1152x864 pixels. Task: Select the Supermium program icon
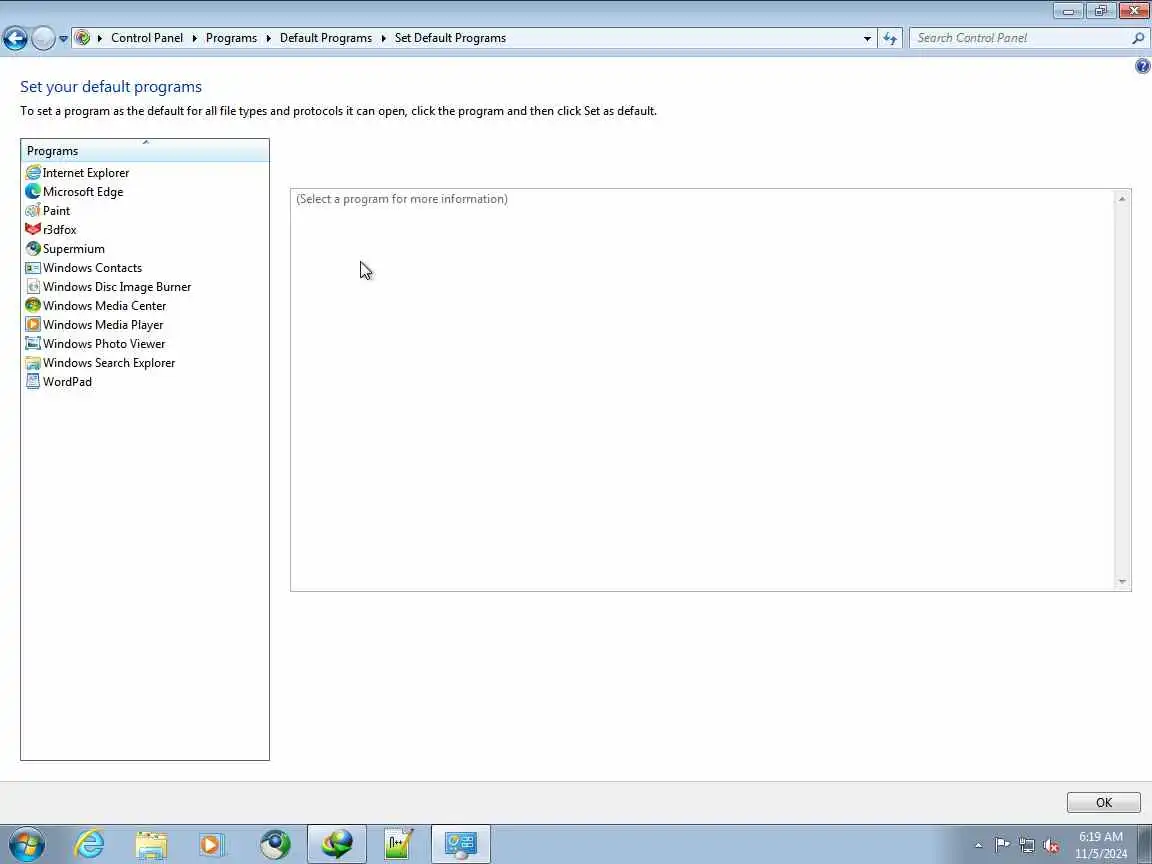click(33, 249)
